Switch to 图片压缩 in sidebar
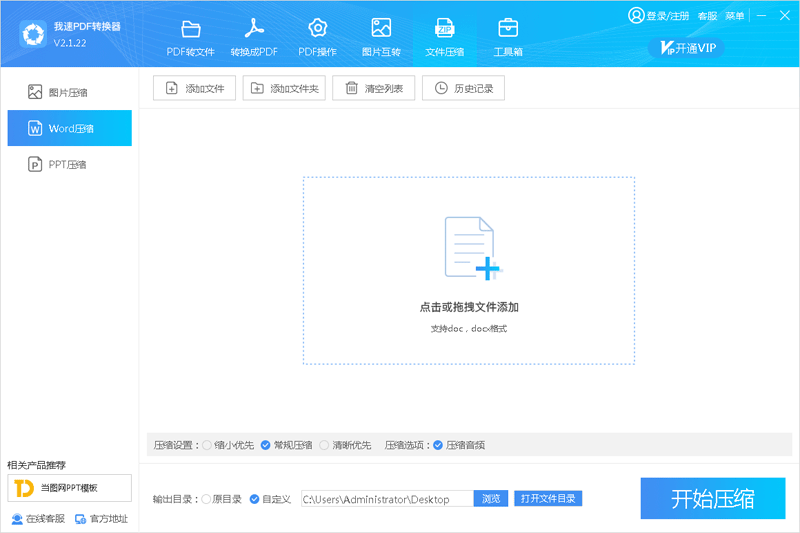Screen dimensions: 800x533 point(68,92)
